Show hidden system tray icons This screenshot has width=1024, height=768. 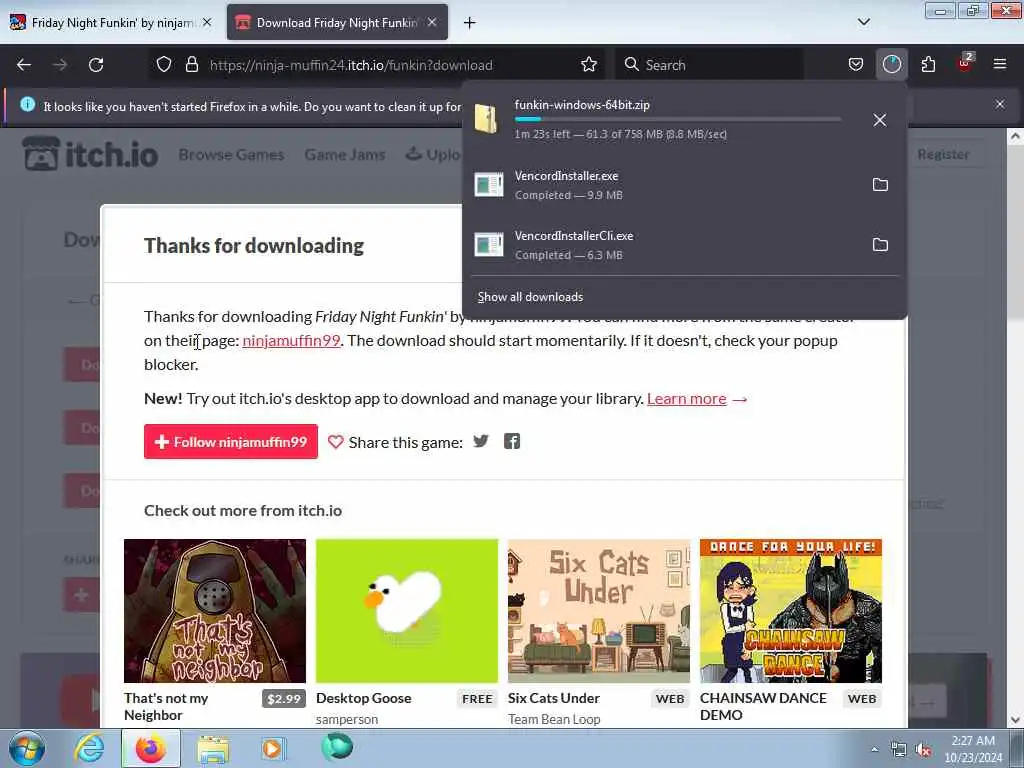(x=874, y=750)
